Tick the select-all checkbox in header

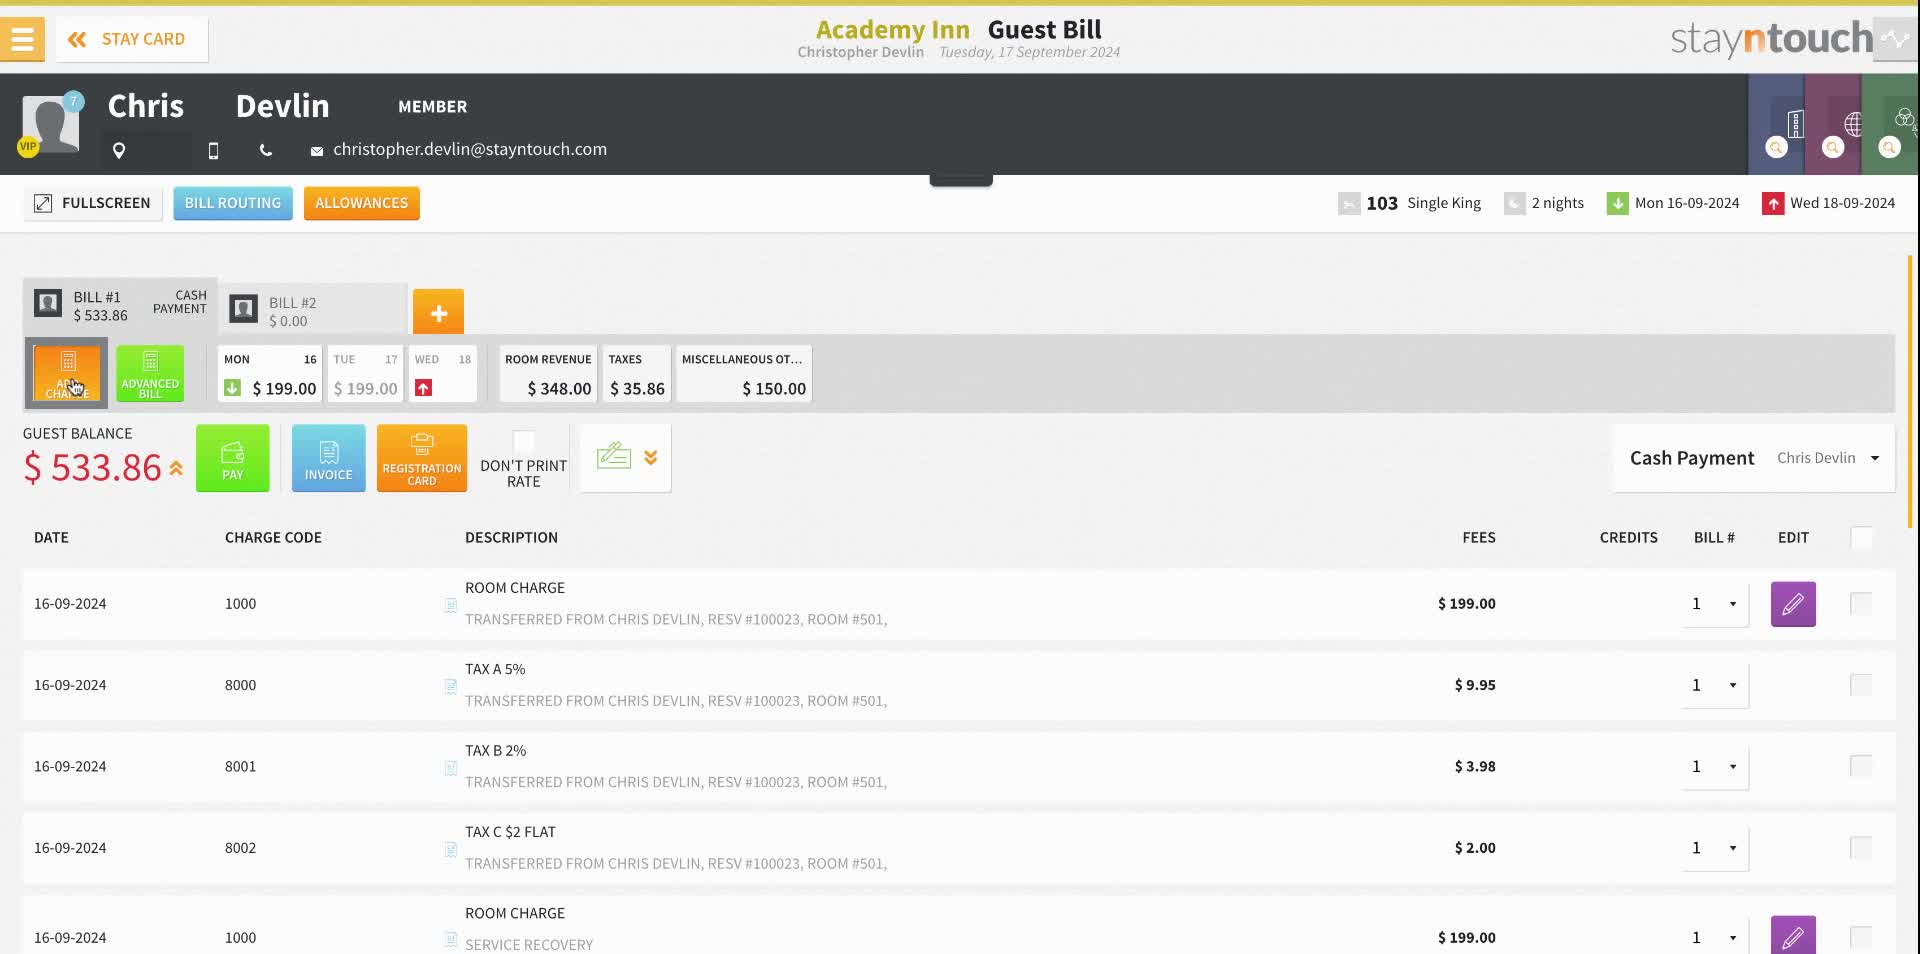pyautogui.click(x=1862, y=538)
